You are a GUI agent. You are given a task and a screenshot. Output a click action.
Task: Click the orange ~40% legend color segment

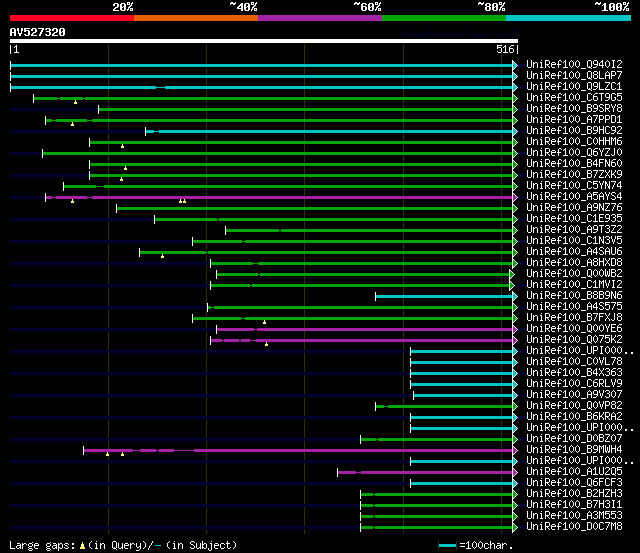click(x=196, y=18)
